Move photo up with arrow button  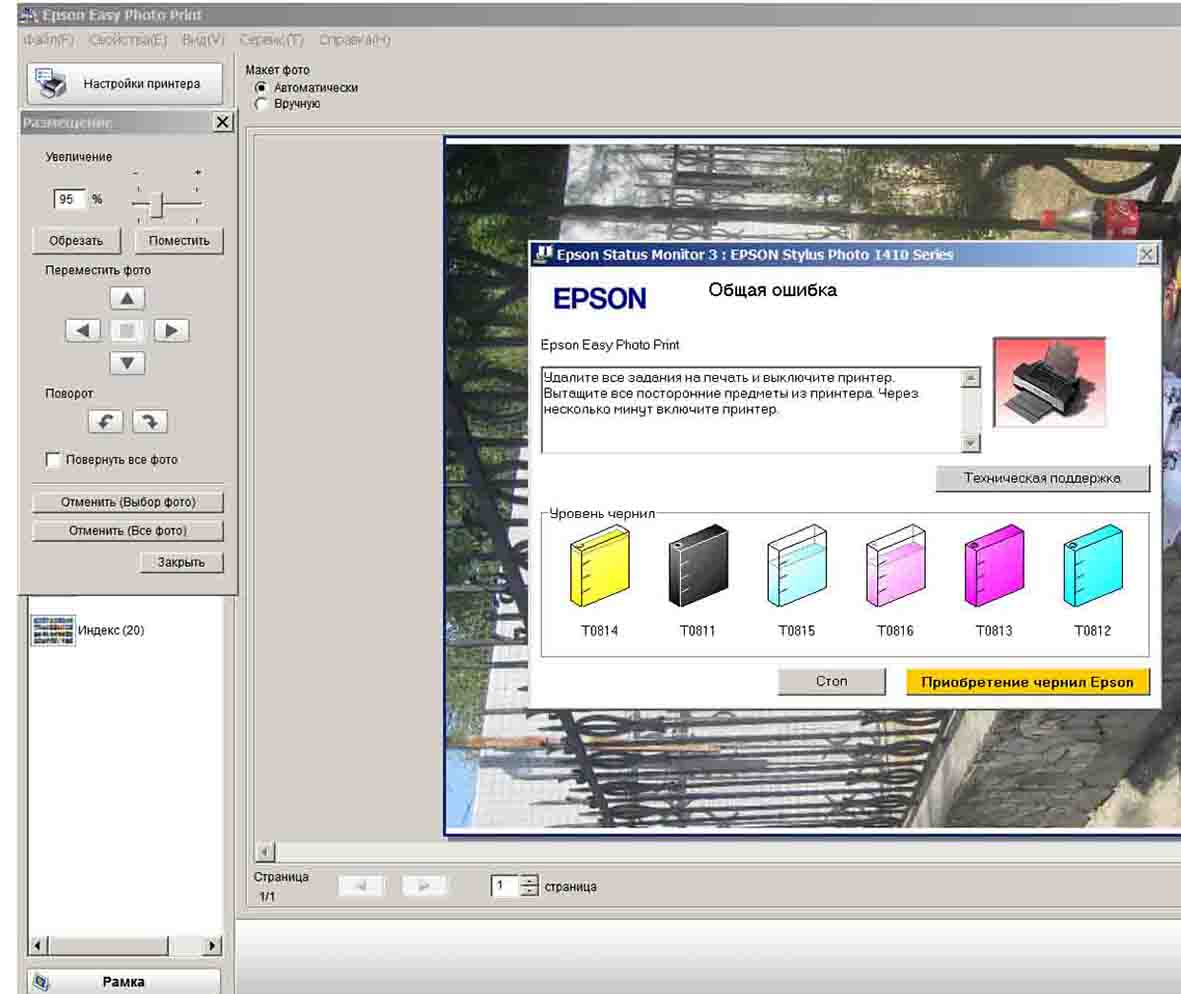click(x=127, y=298)
